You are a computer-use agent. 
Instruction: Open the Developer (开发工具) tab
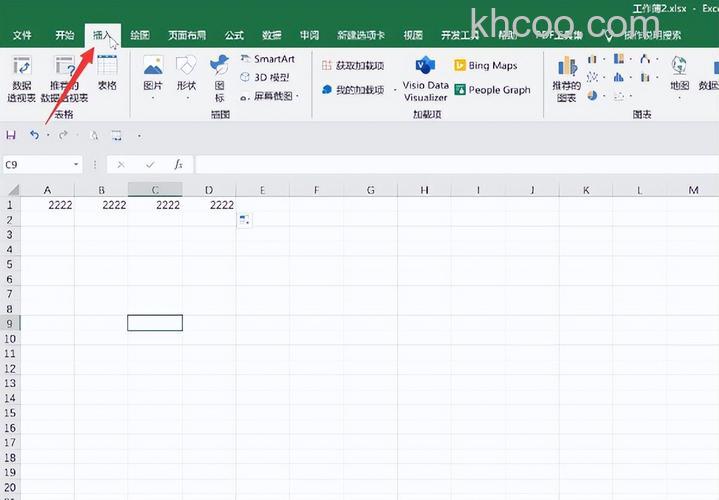pyautogui.click(x=459, y=35)
